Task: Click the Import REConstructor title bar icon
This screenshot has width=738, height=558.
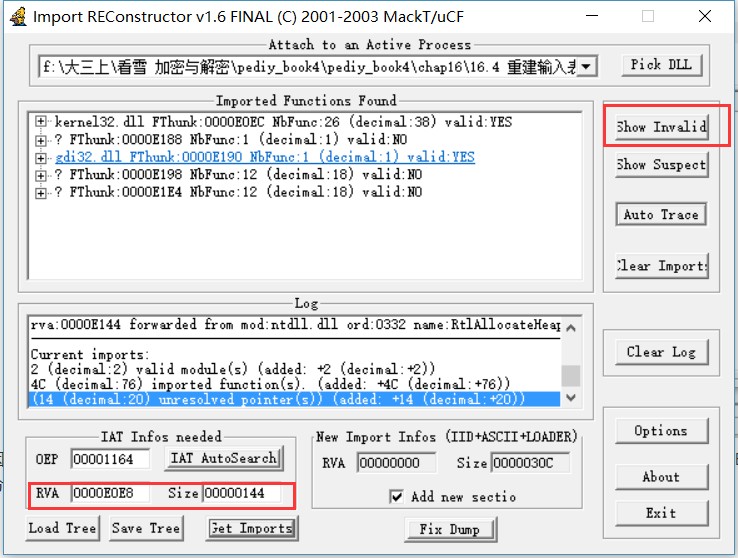Action: [x=18, y=17]
